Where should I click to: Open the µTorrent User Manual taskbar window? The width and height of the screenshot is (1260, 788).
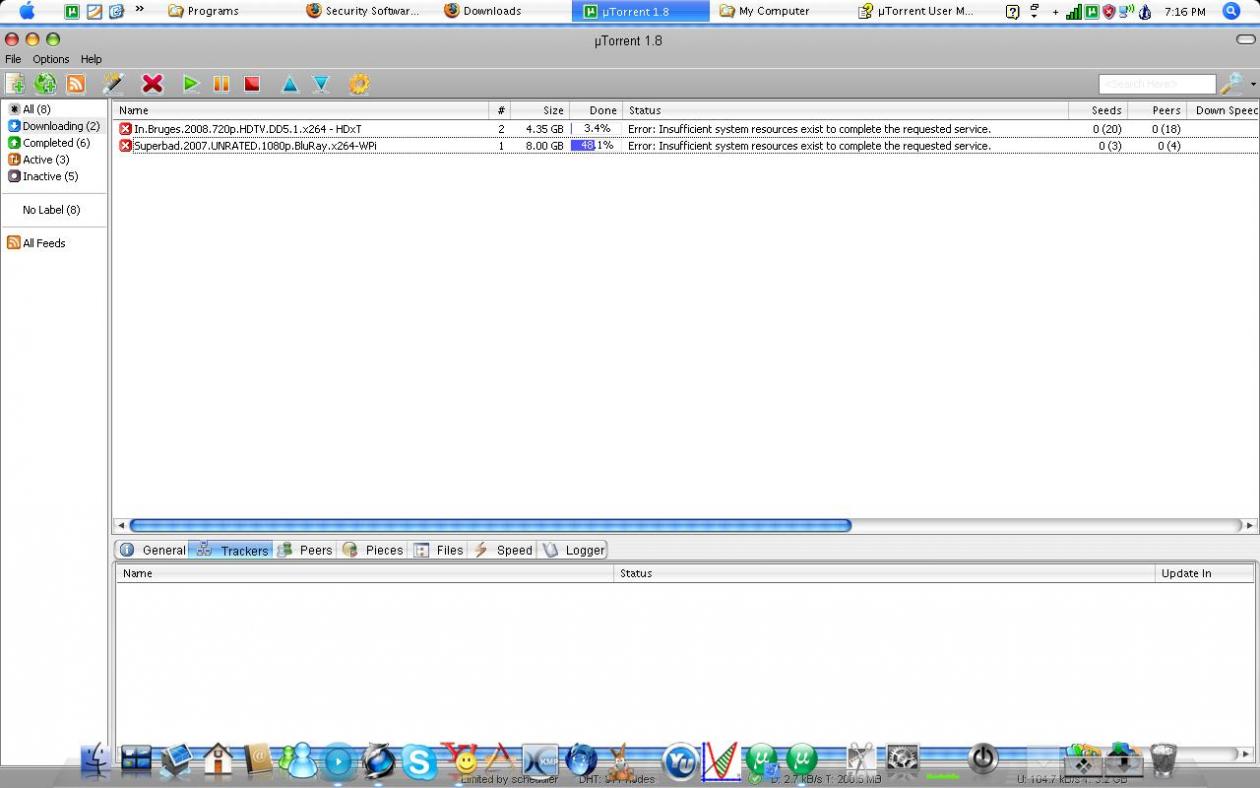916,11
